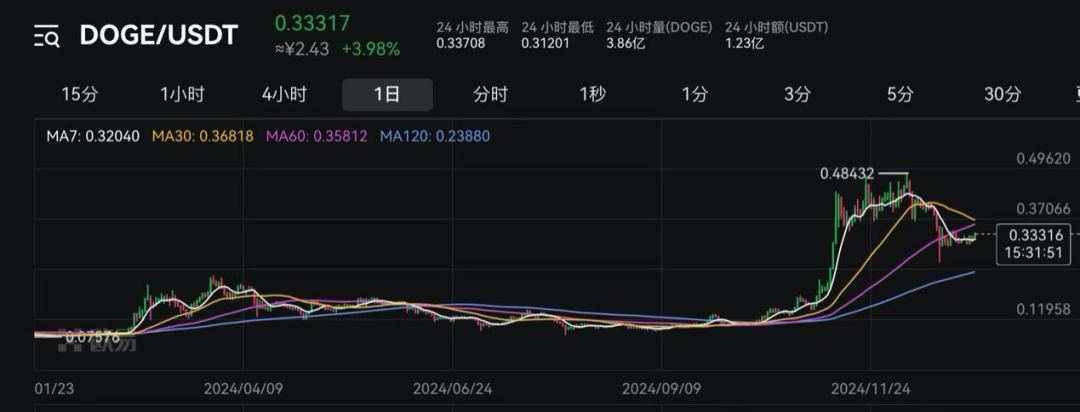Click the ≈¥2.43 converted price
Viewport: 1080px width, 412px height.
(x=302, y=50)
